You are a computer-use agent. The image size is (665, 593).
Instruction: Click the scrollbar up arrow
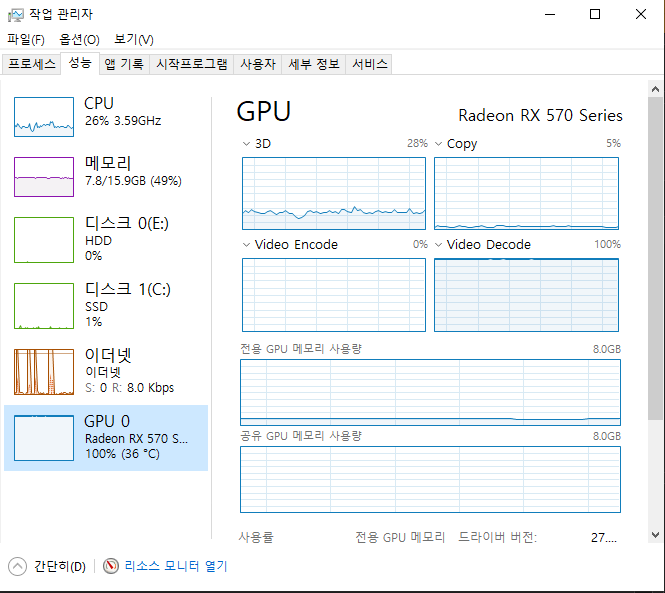(x=655, y=89)
